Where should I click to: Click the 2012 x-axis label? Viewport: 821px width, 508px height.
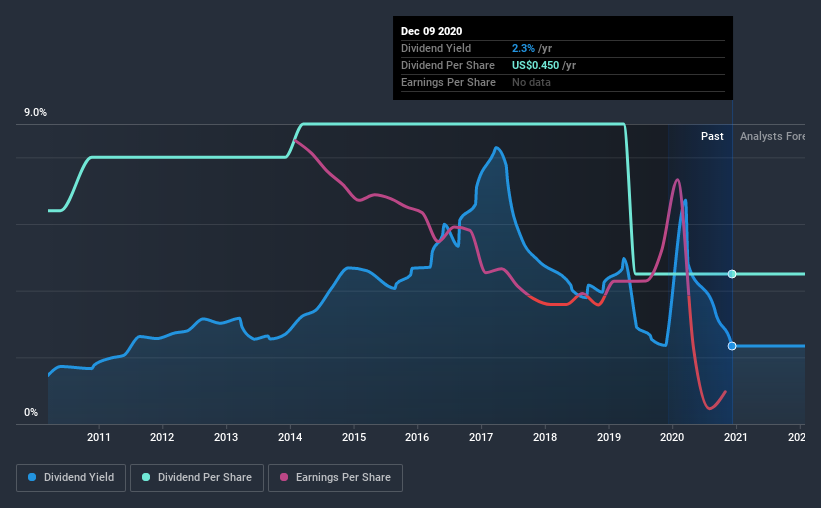[162, 437]
